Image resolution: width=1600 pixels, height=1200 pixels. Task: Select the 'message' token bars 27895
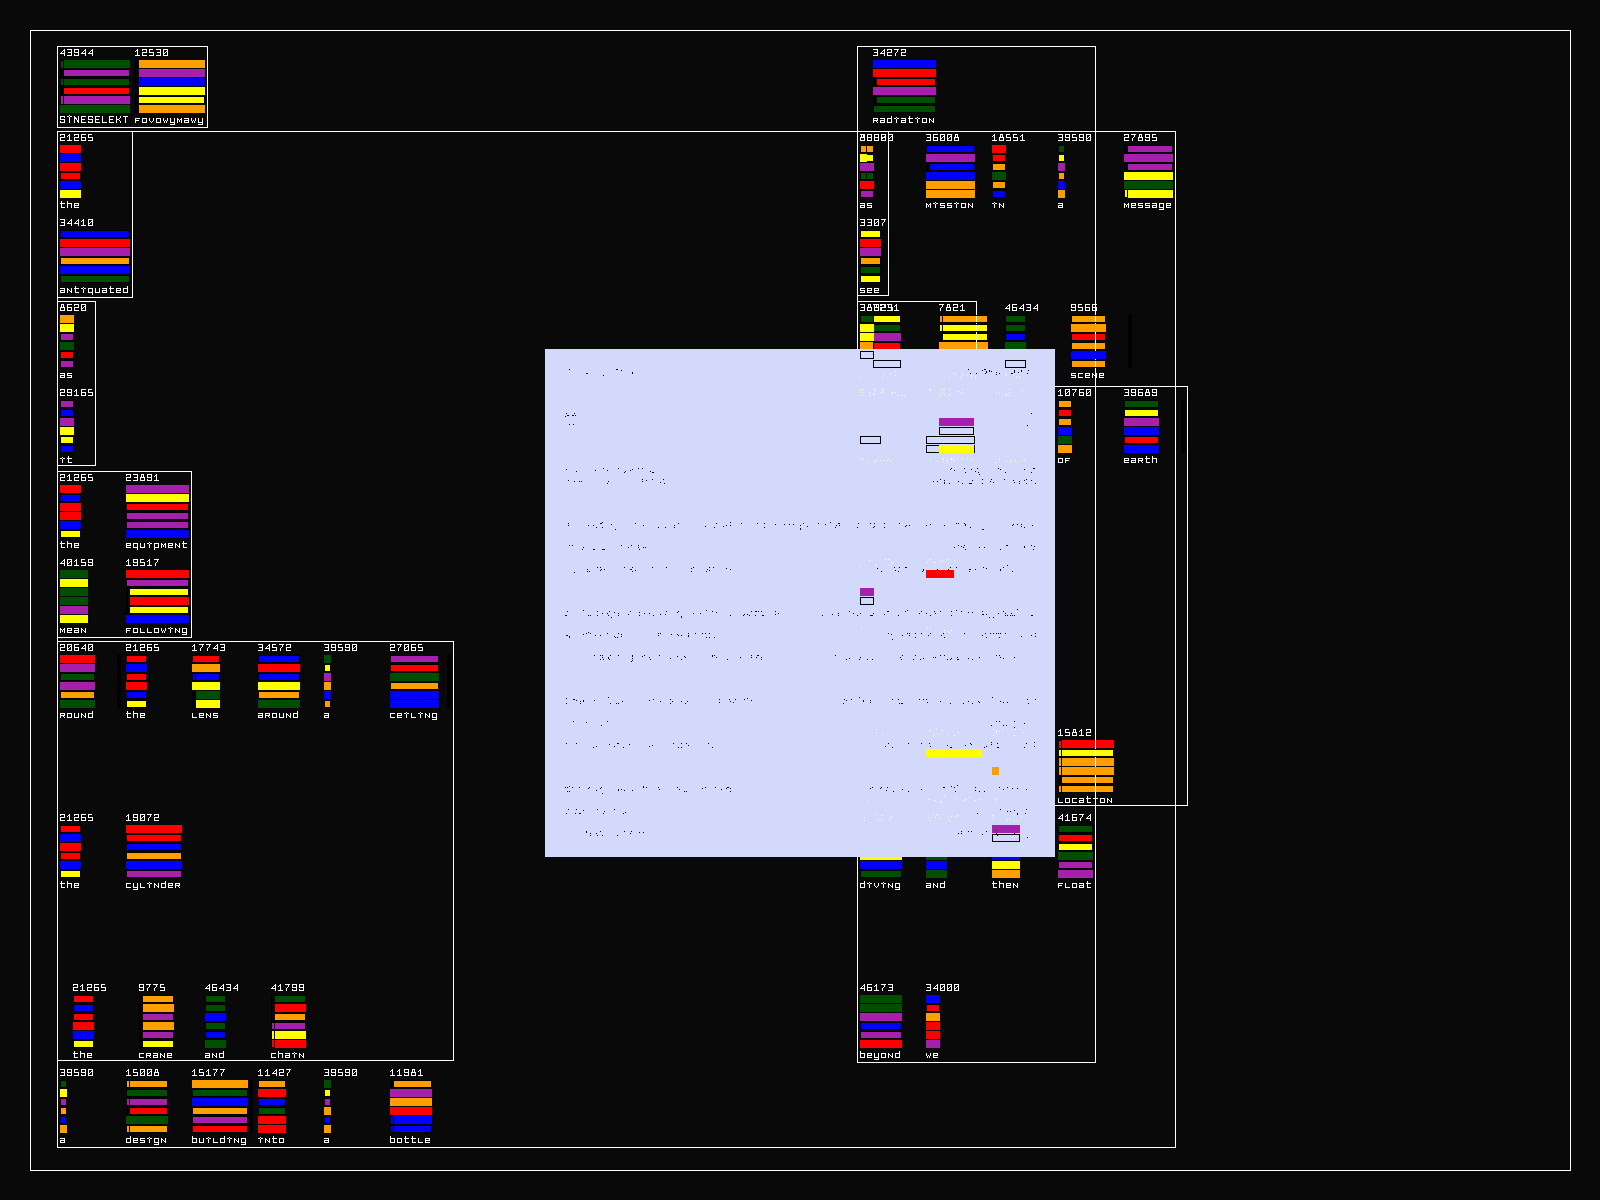[1148, 171]
